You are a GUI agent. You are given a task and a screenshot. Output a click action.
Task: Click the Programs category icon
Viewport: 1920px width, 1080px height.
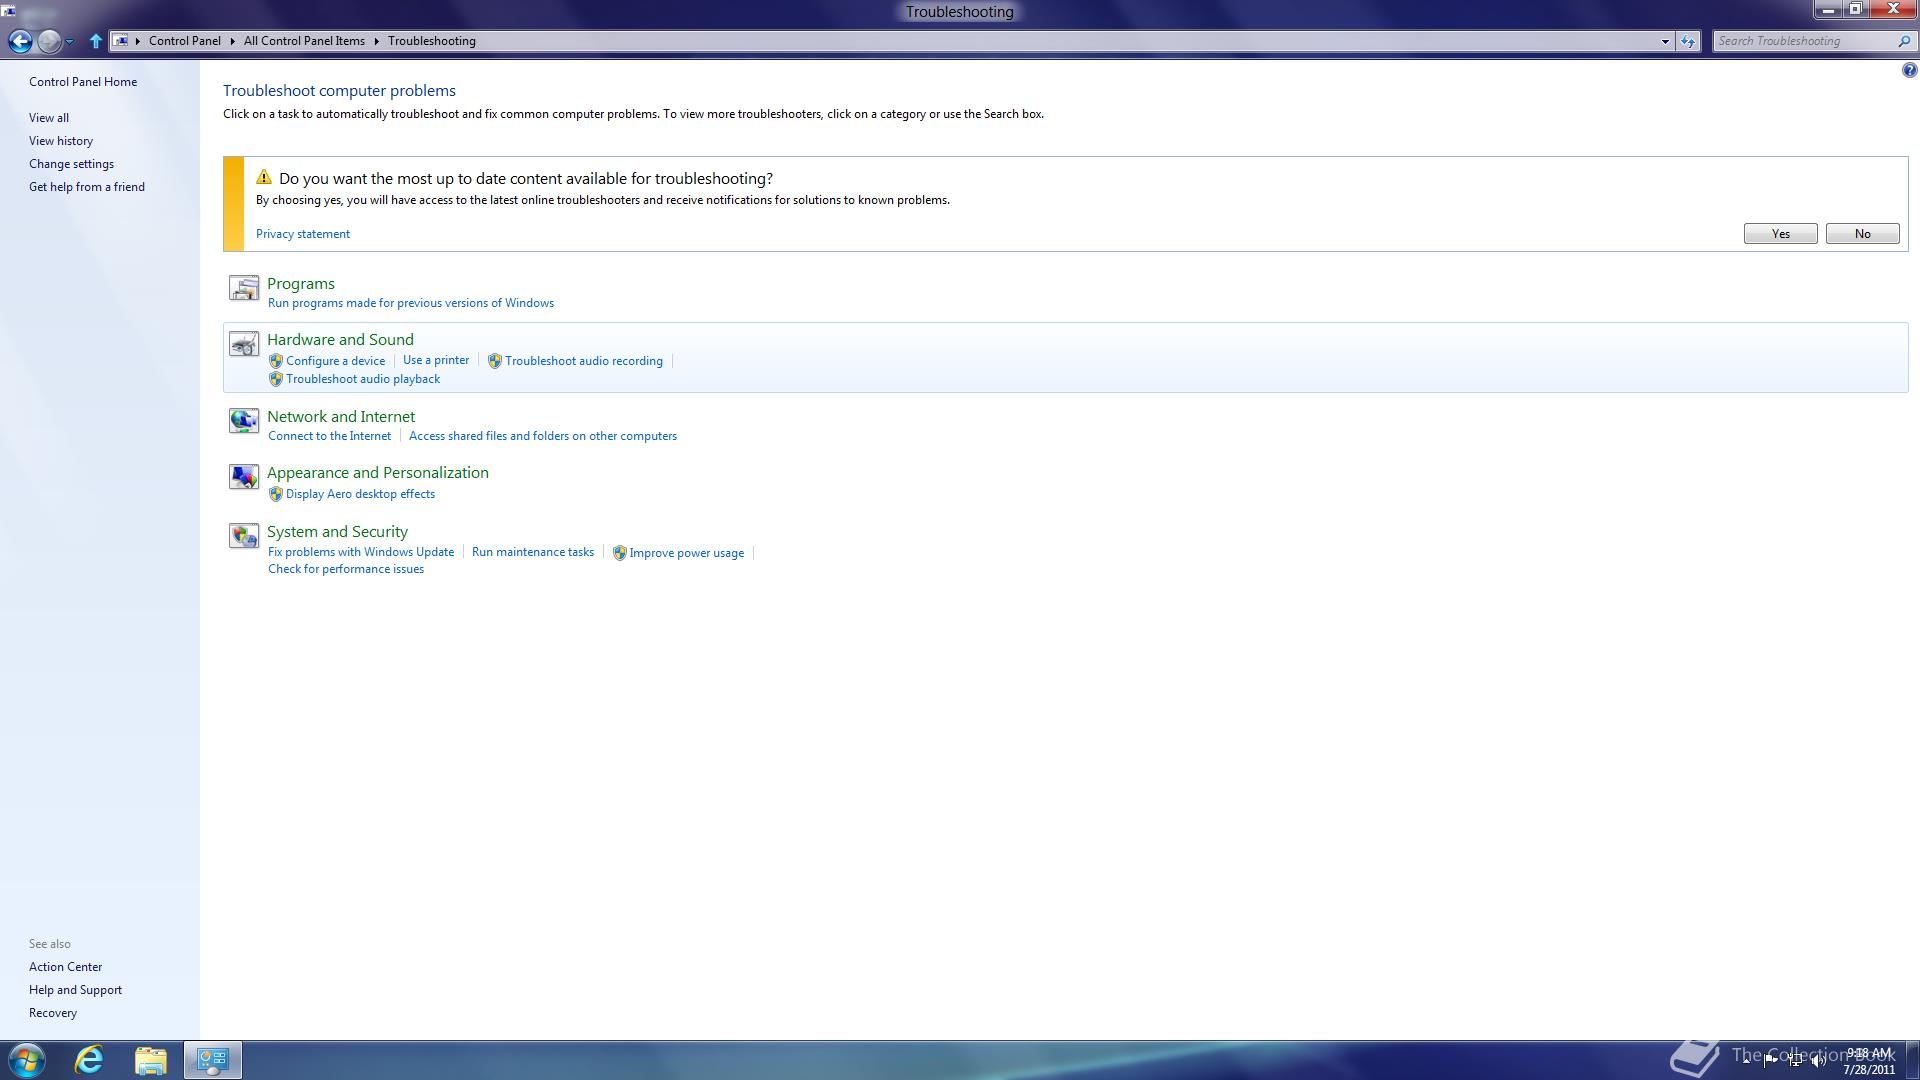(243, 288)
